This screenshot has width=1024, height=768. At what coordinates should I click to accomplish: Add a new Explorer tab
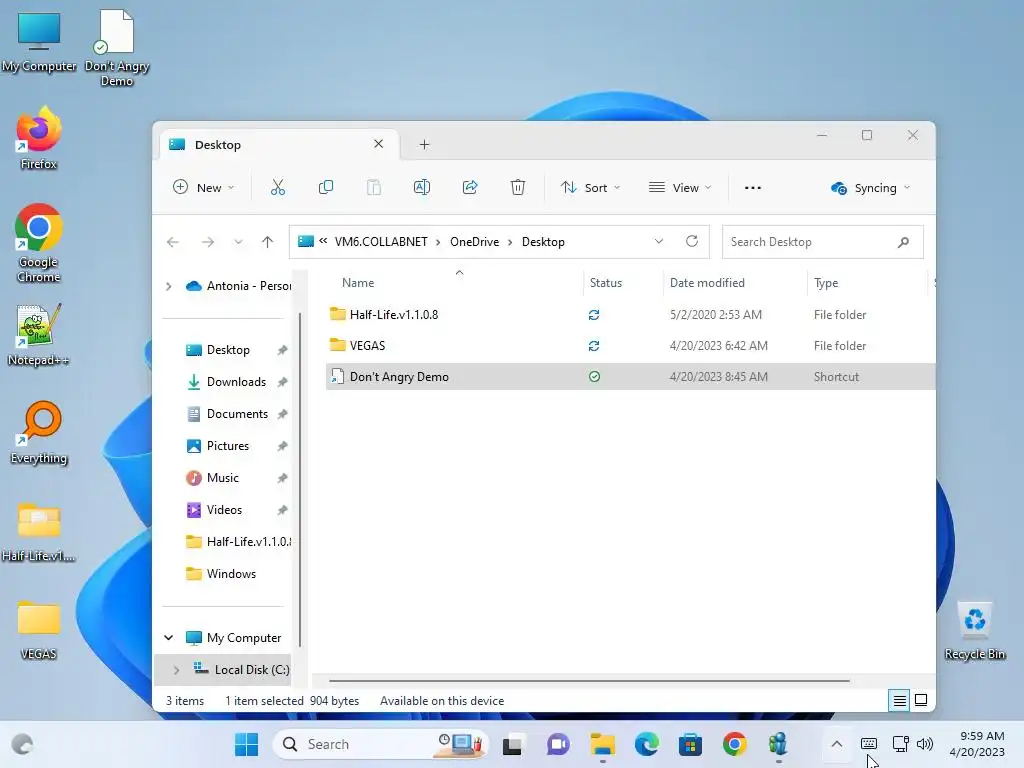click(424, 144)
